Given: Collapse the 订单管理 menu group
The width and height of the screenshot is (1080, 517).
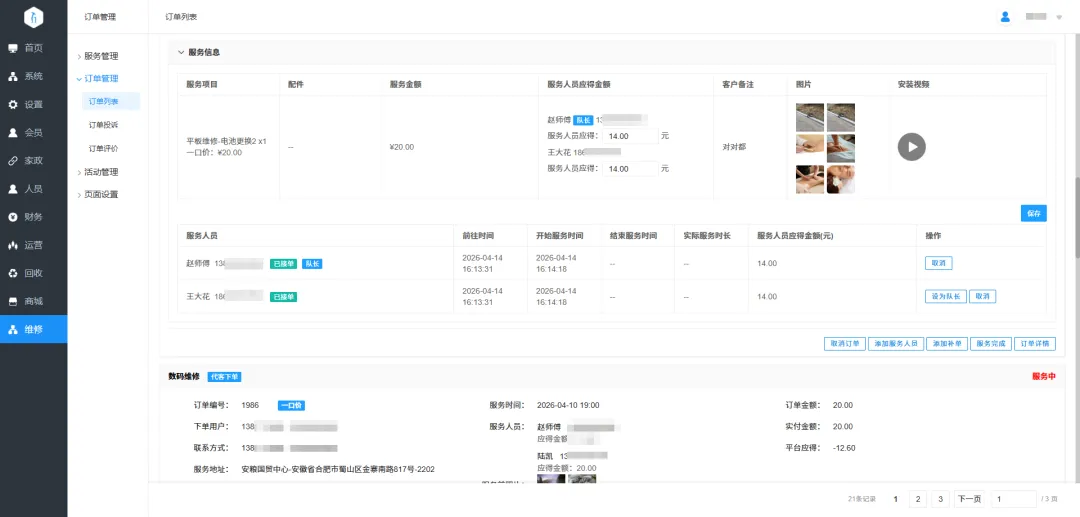Looking at the screenshot, I should click(x=100, y=78).
